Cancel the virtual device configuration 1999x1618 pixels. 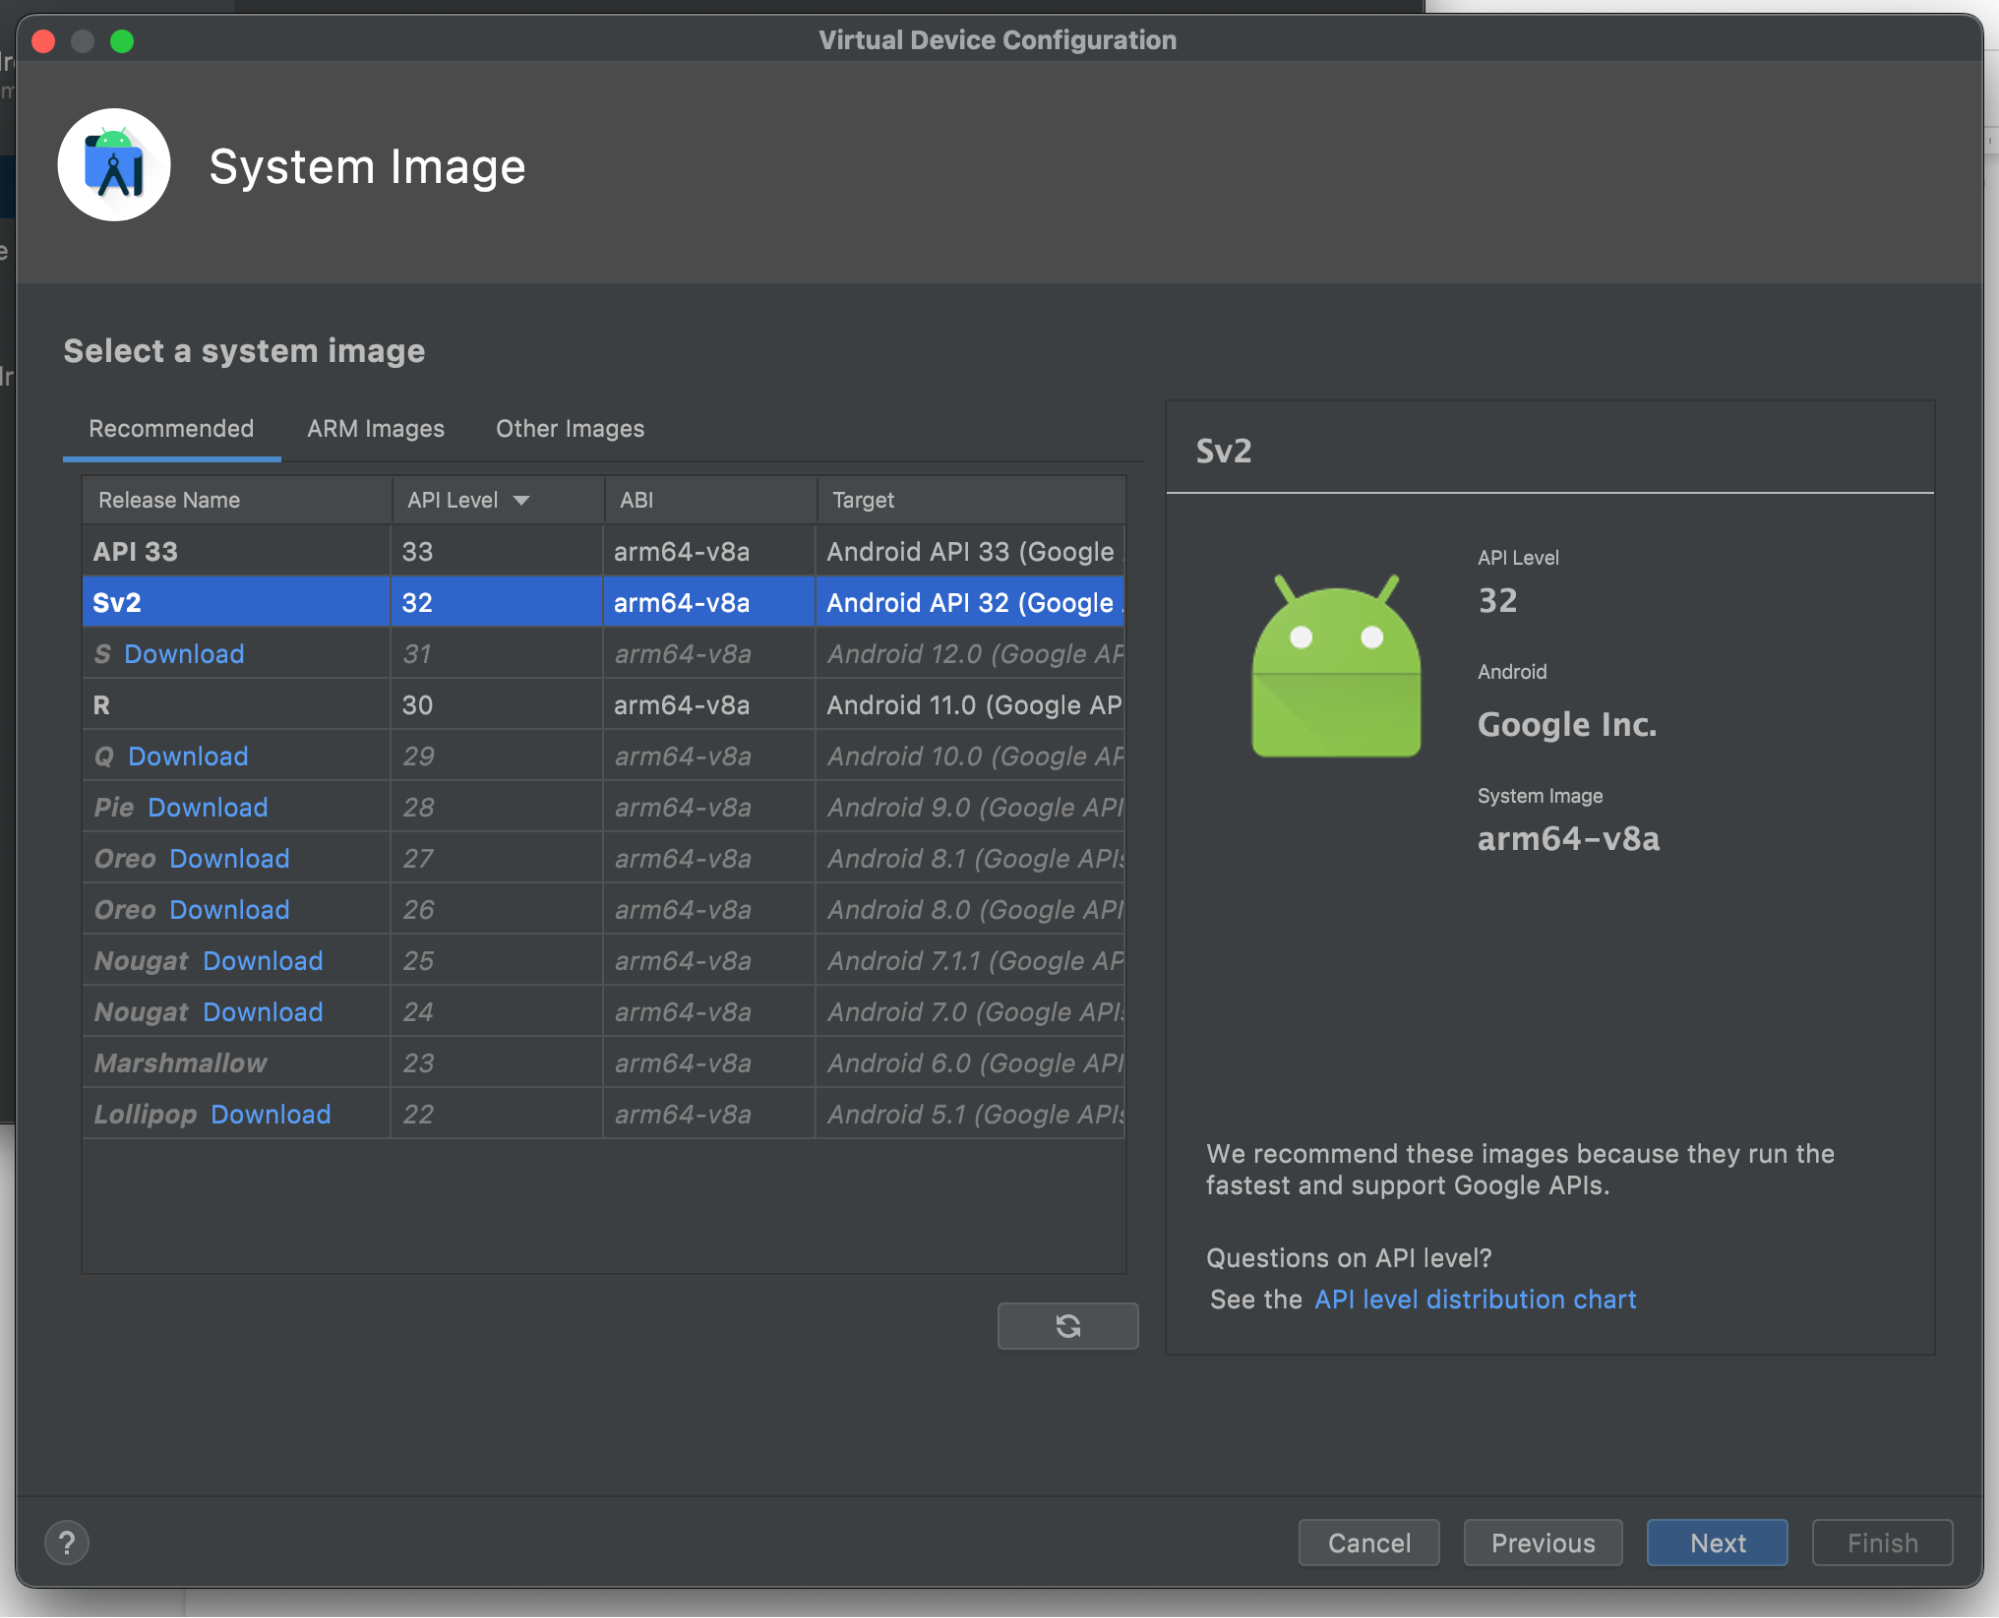point(1368,1542)
